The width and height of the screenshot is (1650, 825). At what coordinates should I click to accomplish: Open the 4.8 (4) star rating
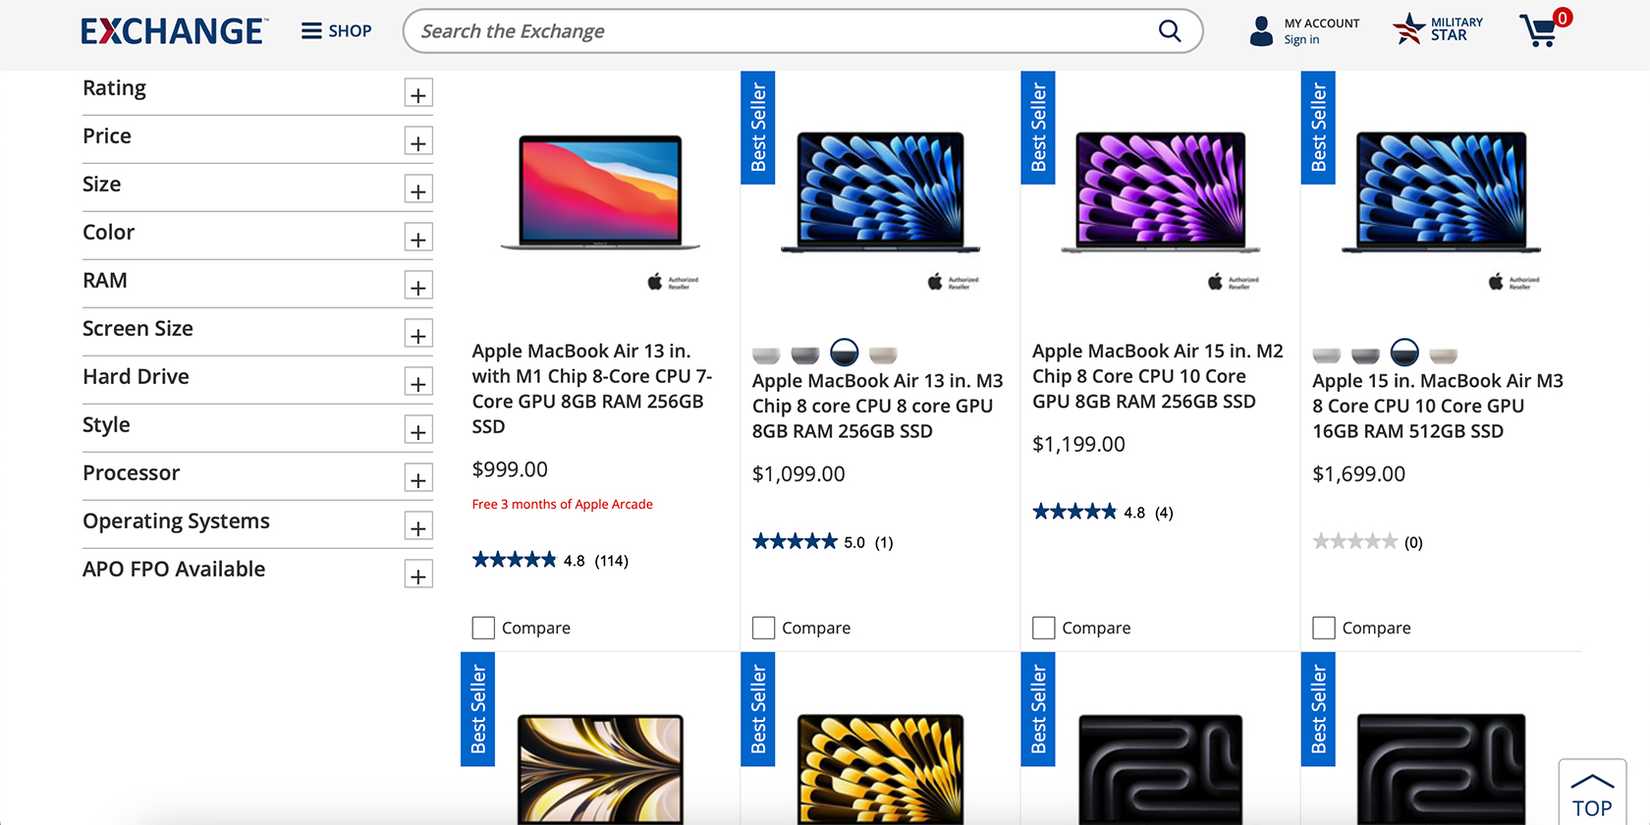coord(1102,512)
